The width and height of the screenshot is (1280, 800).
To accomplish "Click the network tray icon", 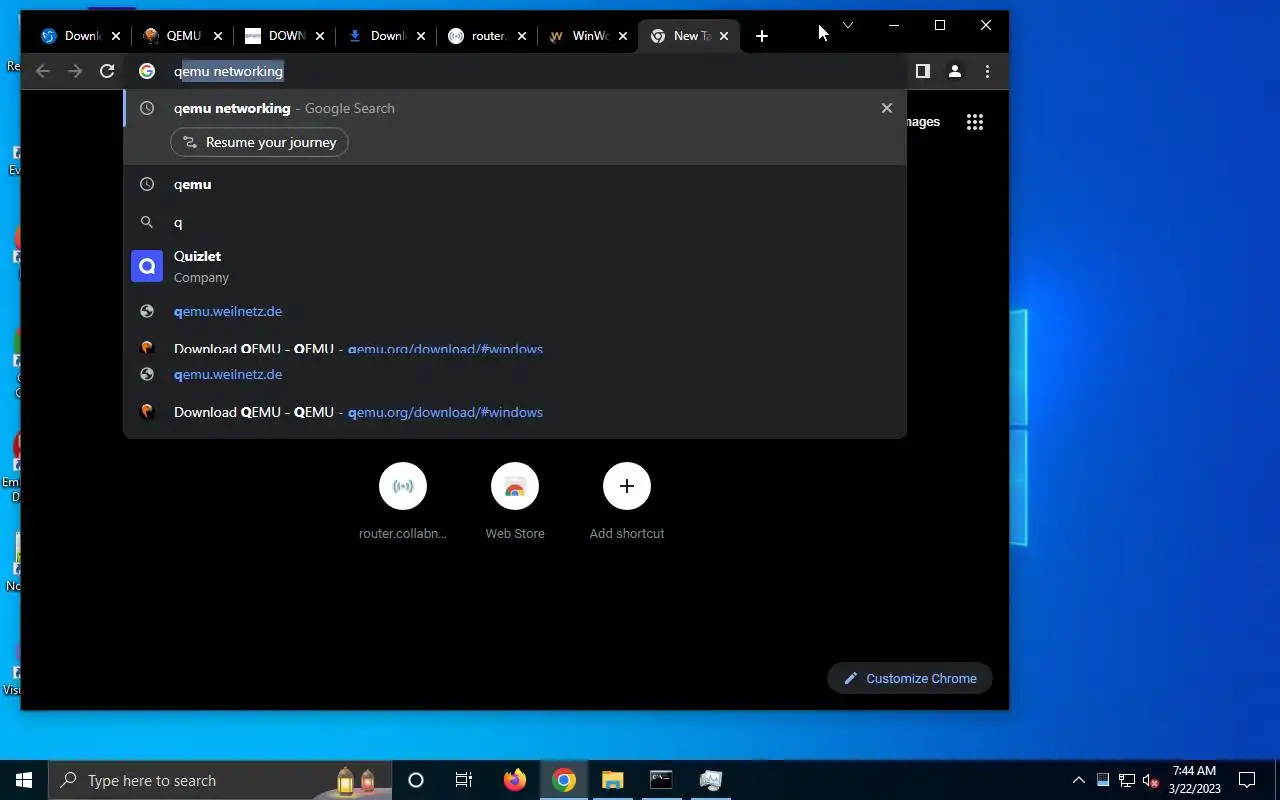I will point(1127,780).
